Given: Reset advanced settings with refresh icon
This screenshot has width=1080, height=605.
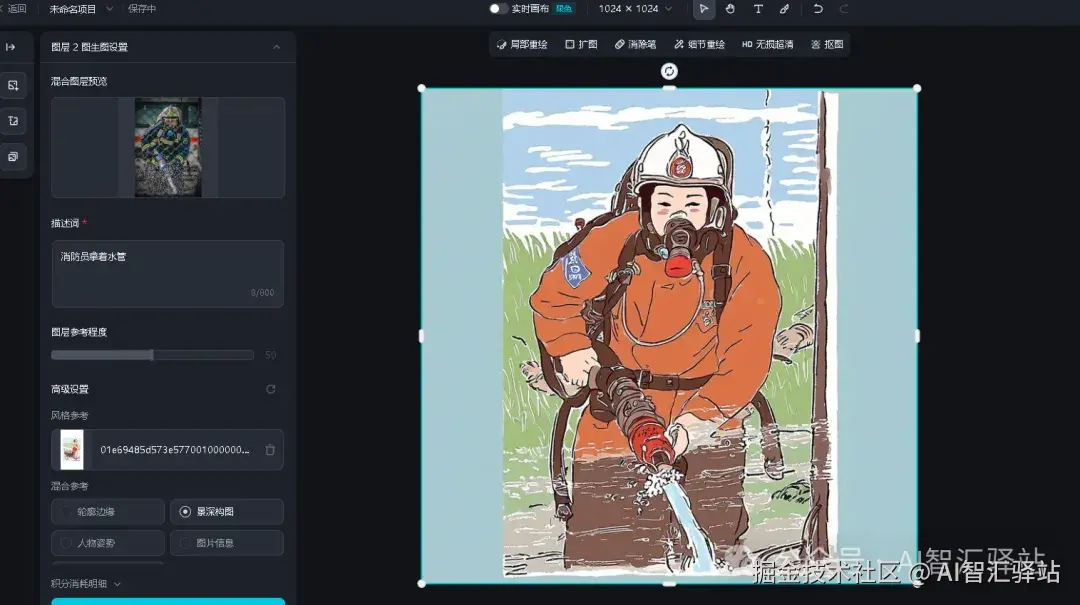Looking at the screenshot, I should (x=270, y=389).
